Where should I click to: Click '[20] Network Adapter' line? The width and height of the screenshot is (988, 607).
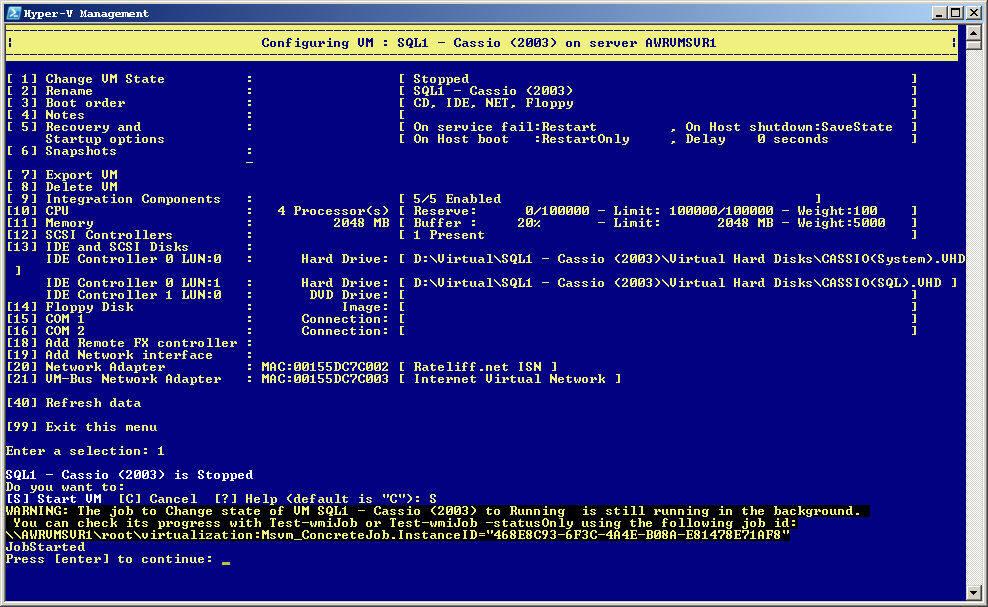click(86, 366)
